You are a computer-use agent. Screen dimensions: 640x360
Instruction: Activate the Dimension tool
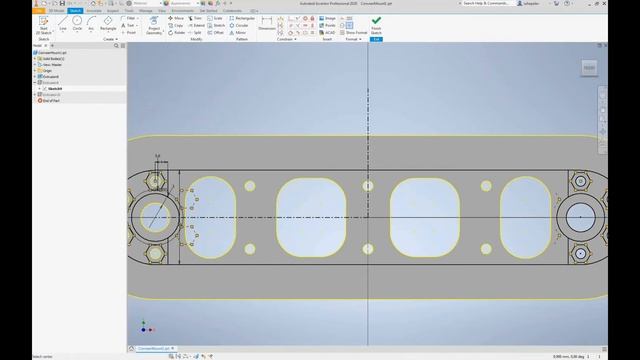[267, 24]
